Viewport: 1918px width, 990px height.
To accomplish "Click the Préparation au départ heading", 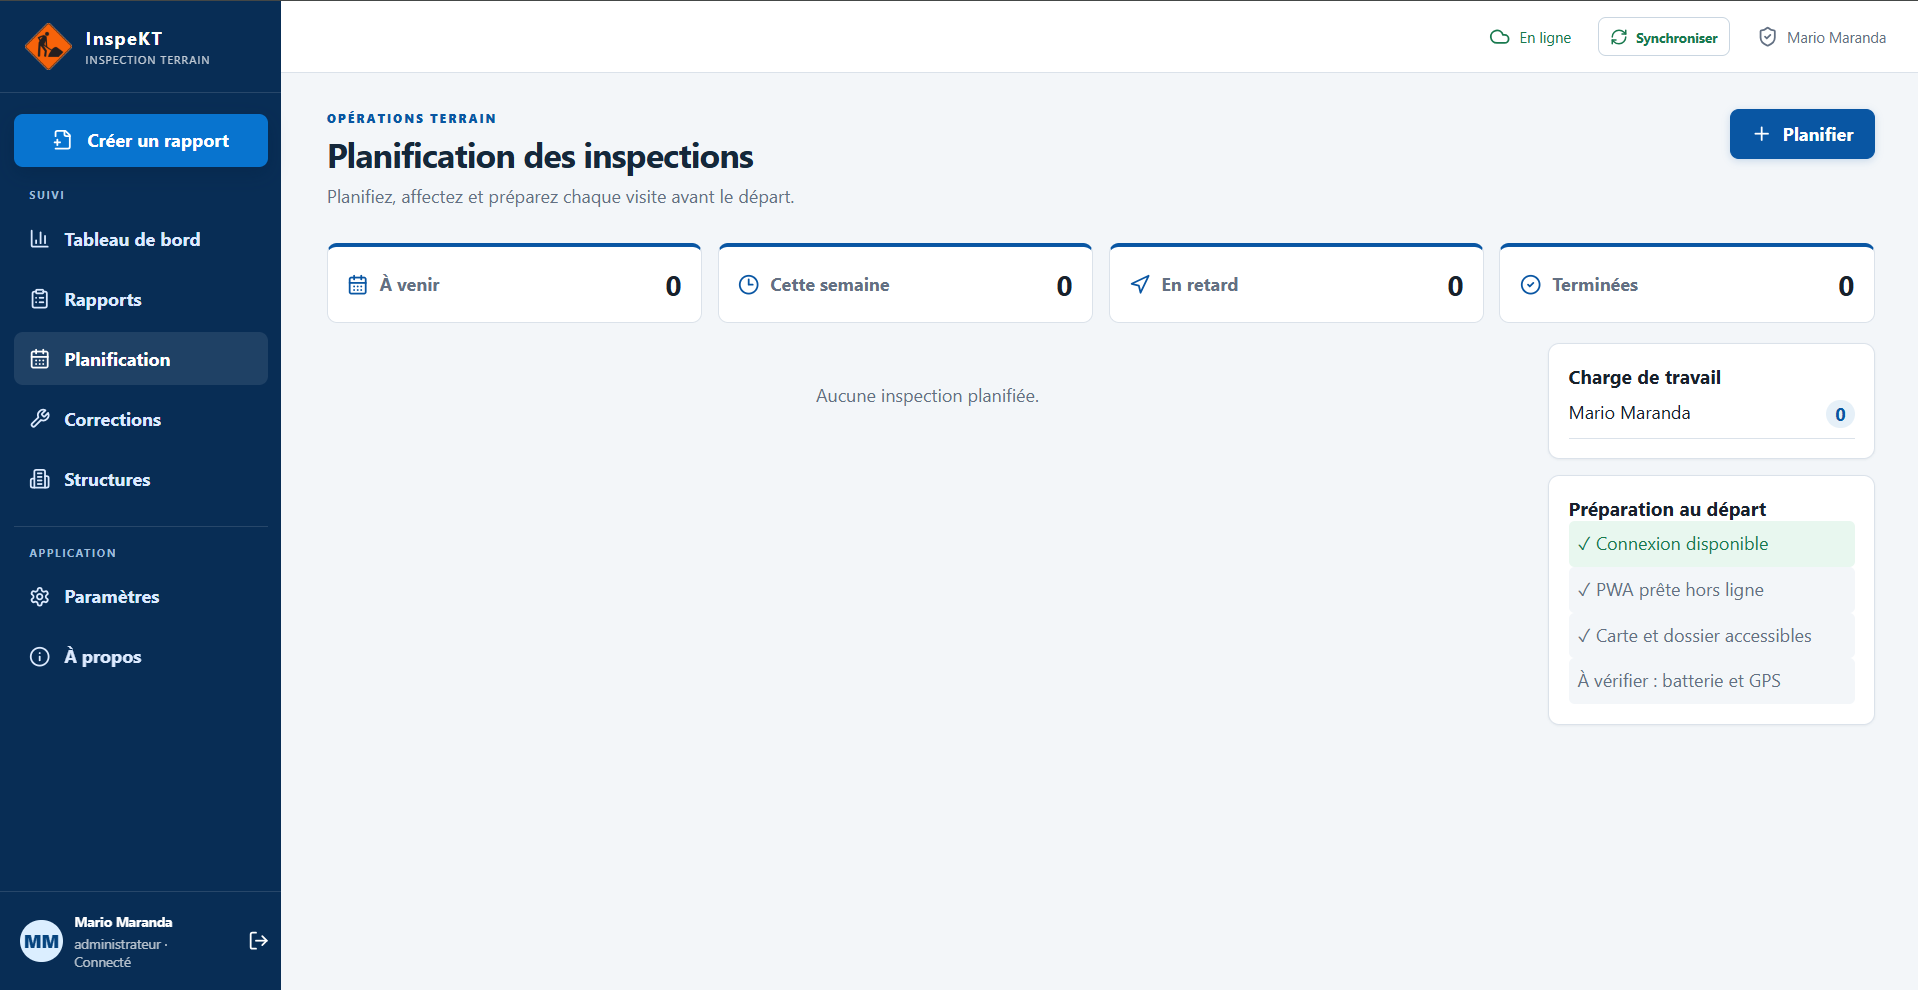I will 1667,509.
